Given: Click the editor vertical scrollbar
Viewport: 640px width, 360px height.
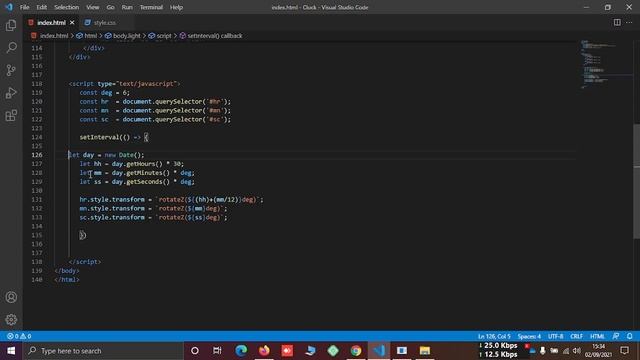Looking at the screenshot, I should click(637, 181).
